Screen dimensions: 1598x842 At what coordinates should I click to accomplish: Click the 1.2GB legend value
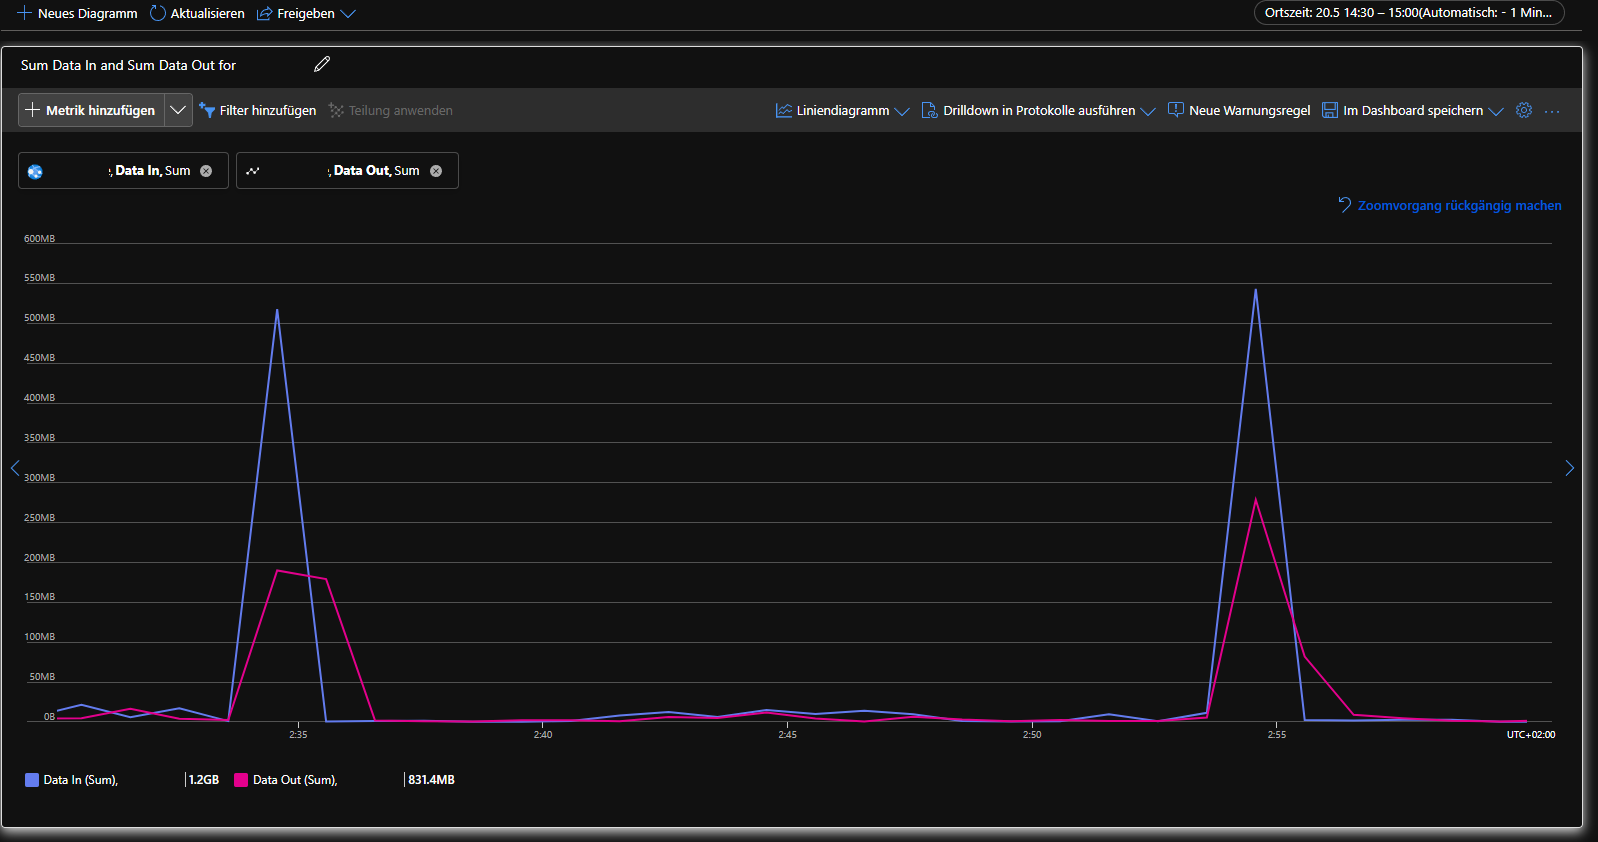tap(204, 780)
